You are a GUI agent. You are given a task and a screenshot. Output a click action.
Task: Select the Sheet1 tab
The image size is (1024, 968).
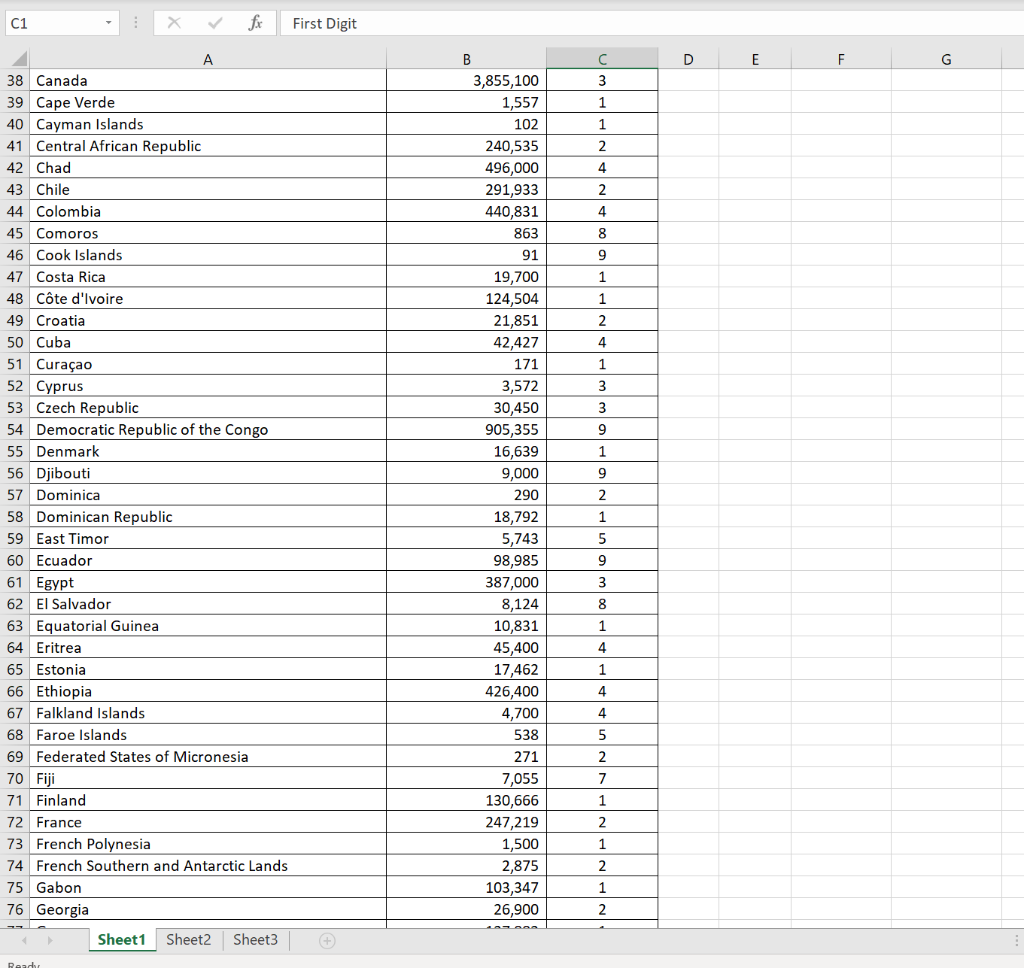pyautogui.click(x=122, y=939)
